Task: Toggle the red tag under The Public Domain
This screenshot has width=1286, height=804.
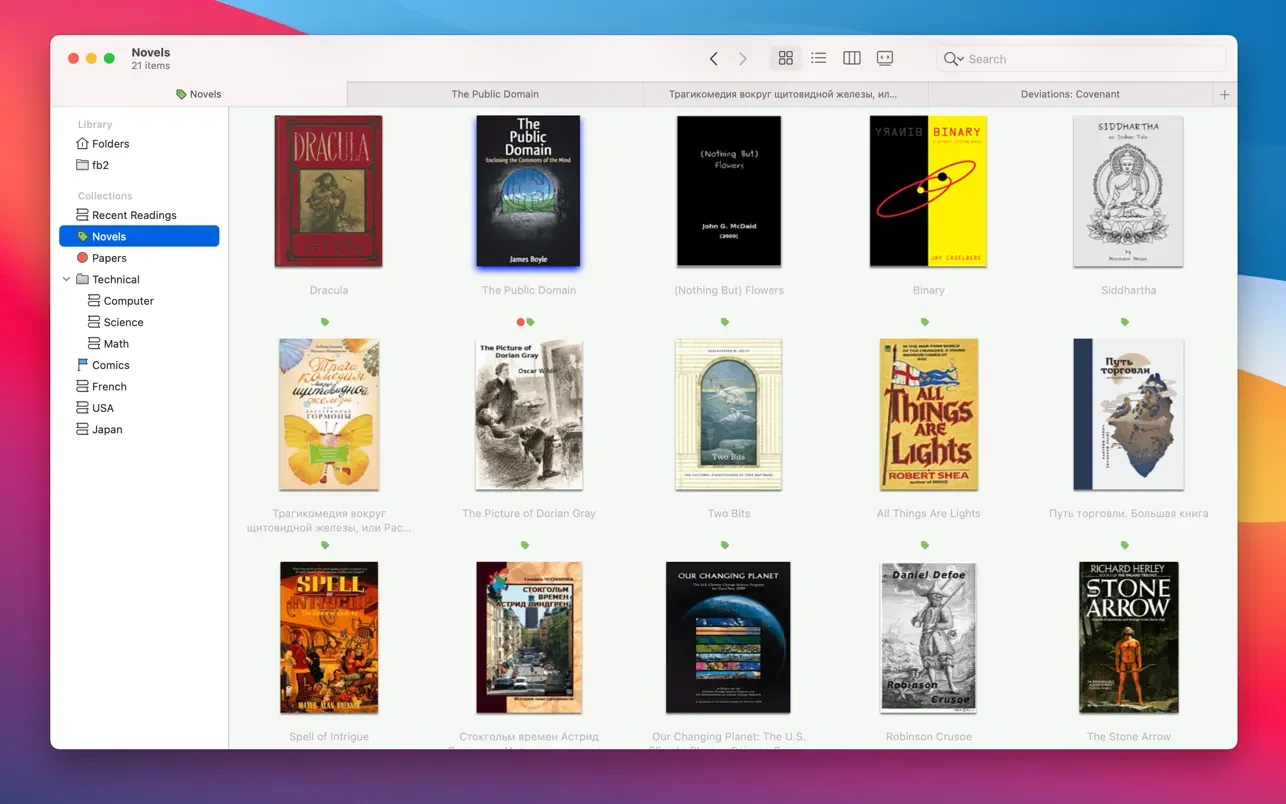Action: [521, 322]
